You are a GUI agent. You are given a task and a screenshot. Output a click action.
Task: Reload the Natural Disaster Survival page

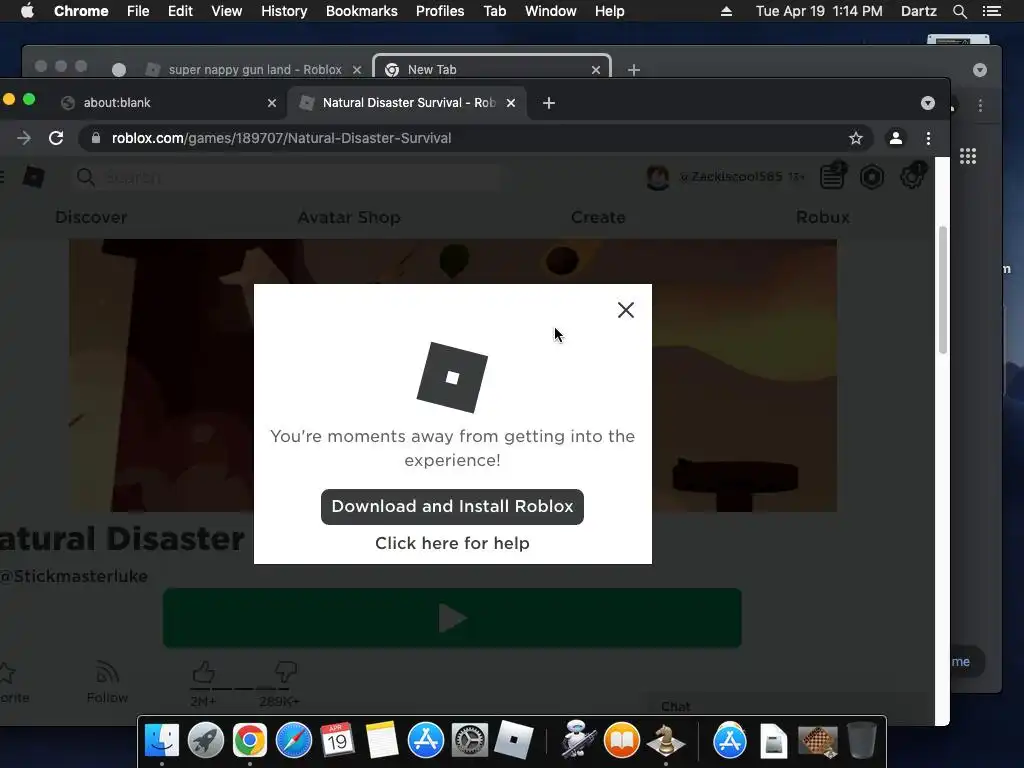tap(56, 138)
